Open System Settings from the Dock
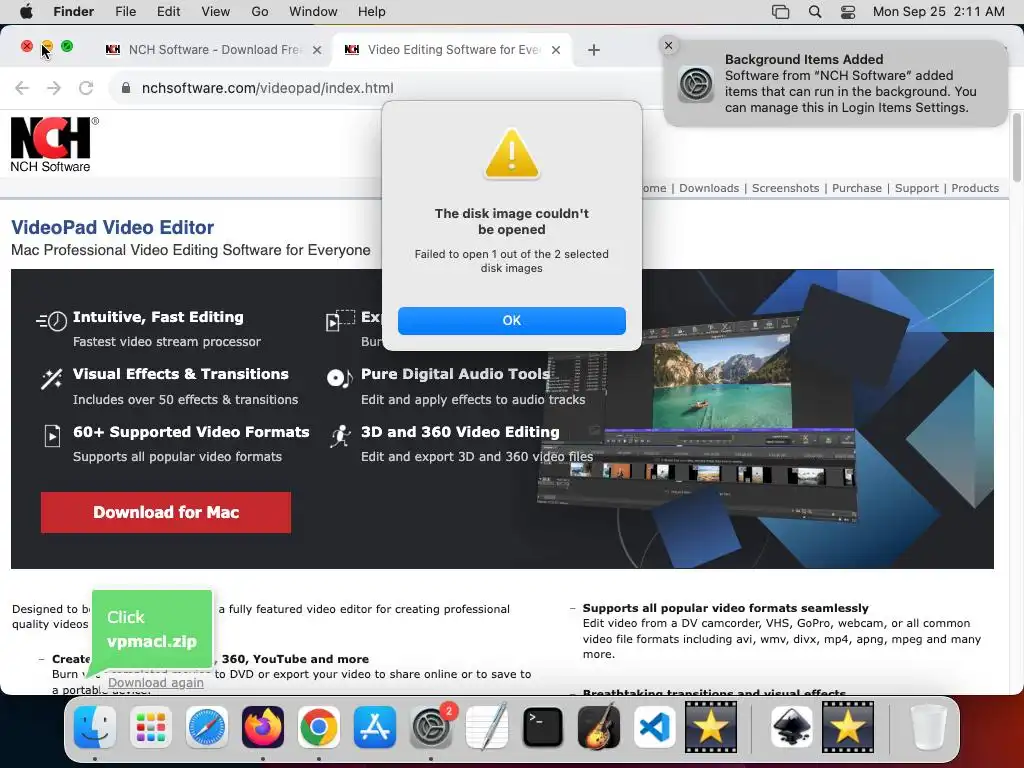Screen dimensions: 1024x768 coord(431,727)
